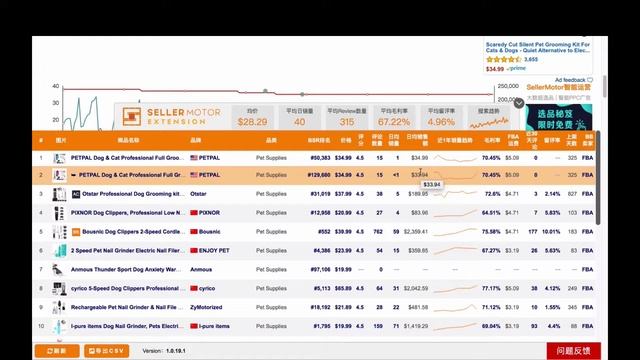Viewport: 640px width, 360px height.
Task: Click the China flag next to cyrico
Action: point(194,289)
